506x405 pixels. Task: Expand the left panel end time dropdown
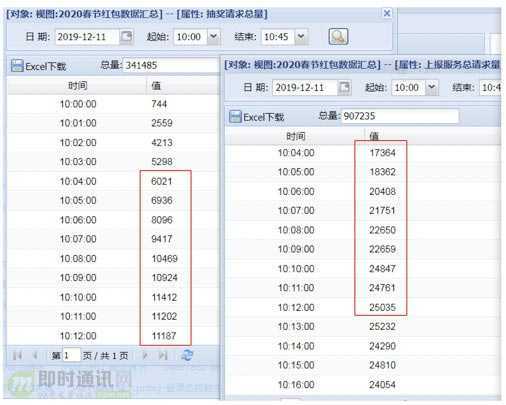click(301, 36)
